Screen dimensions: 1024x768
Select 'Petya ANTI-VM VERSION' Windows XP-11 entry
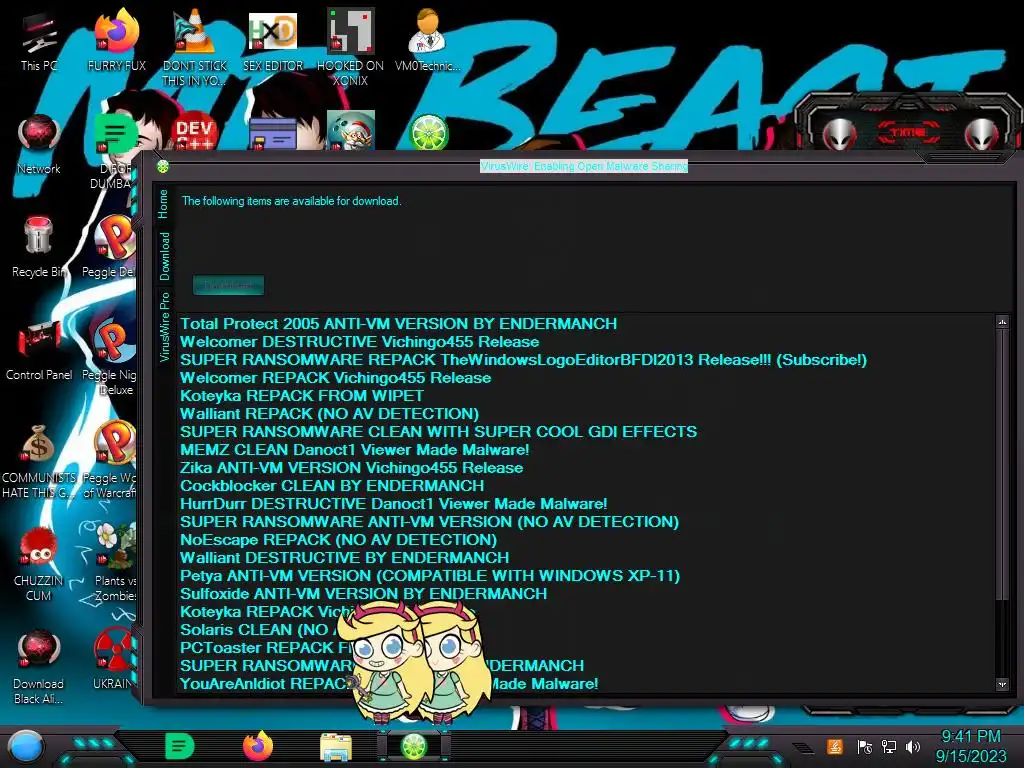[x=430, y=575]
